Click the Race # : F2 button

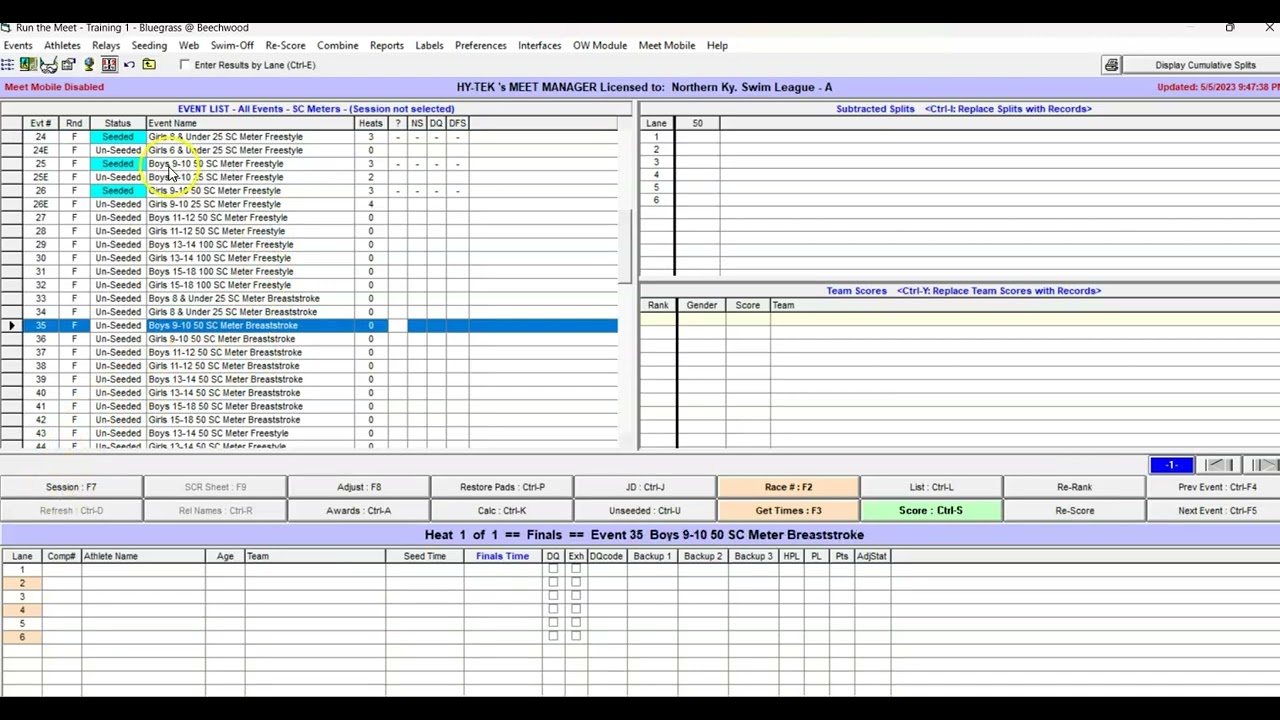[x=788, y=487]
